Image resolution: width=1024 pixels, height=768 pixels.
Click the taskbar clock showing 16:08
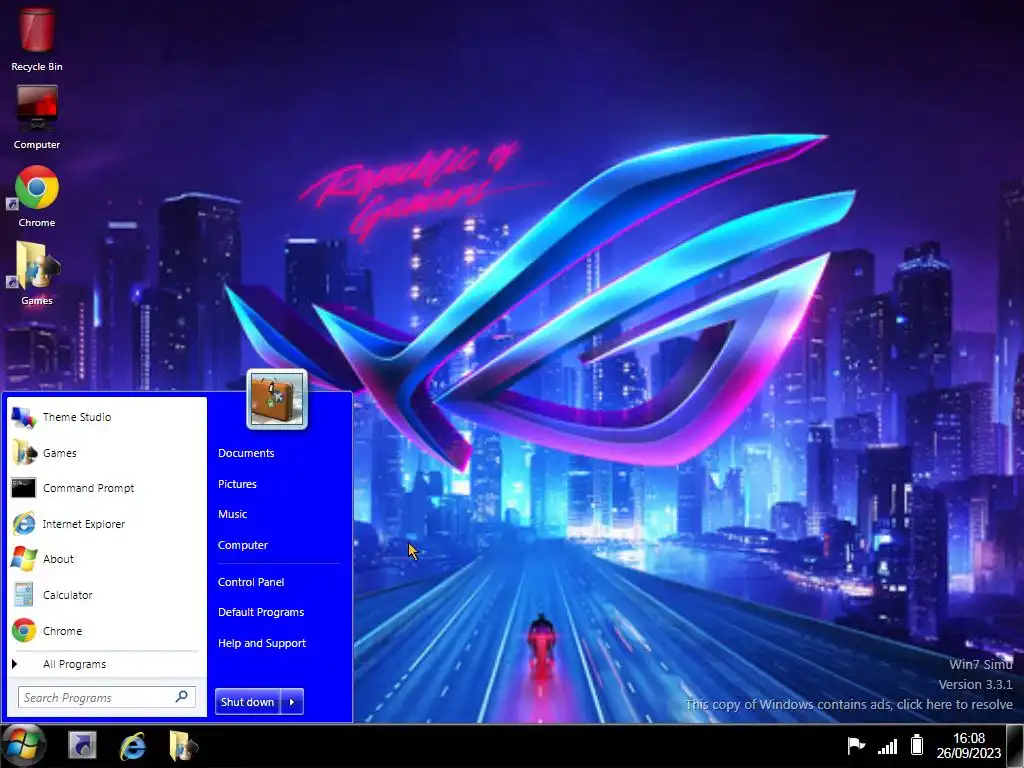point(968,745)
